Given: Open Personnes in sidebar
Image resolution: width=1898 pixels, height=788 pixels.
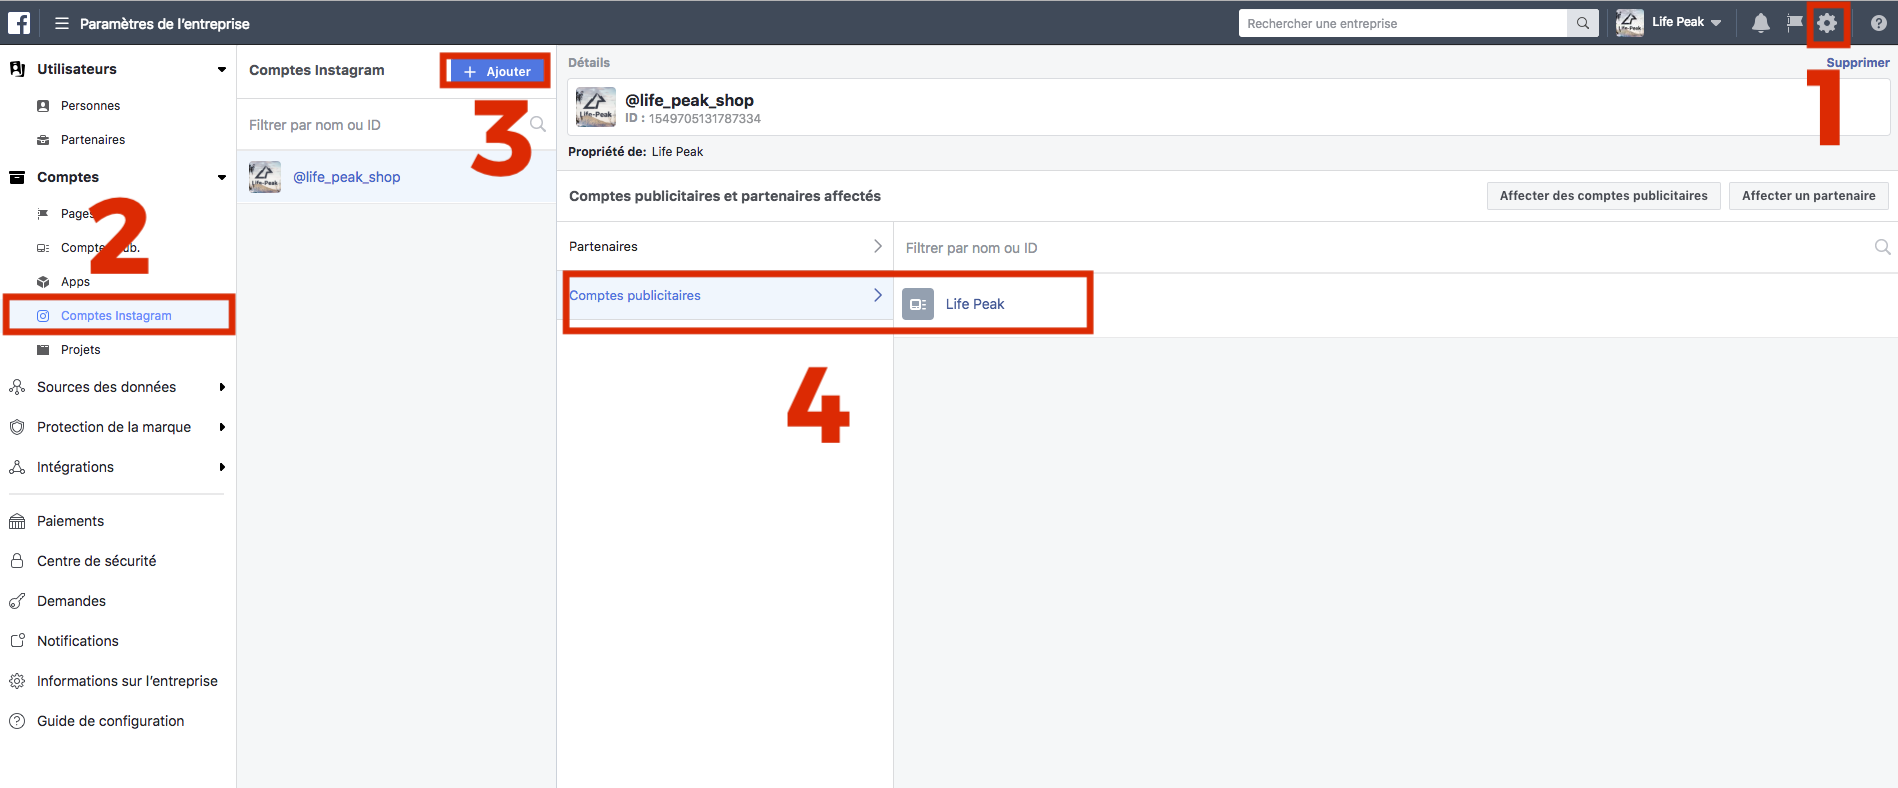Looking at the screenshot, I should click(x=90, y=106).
